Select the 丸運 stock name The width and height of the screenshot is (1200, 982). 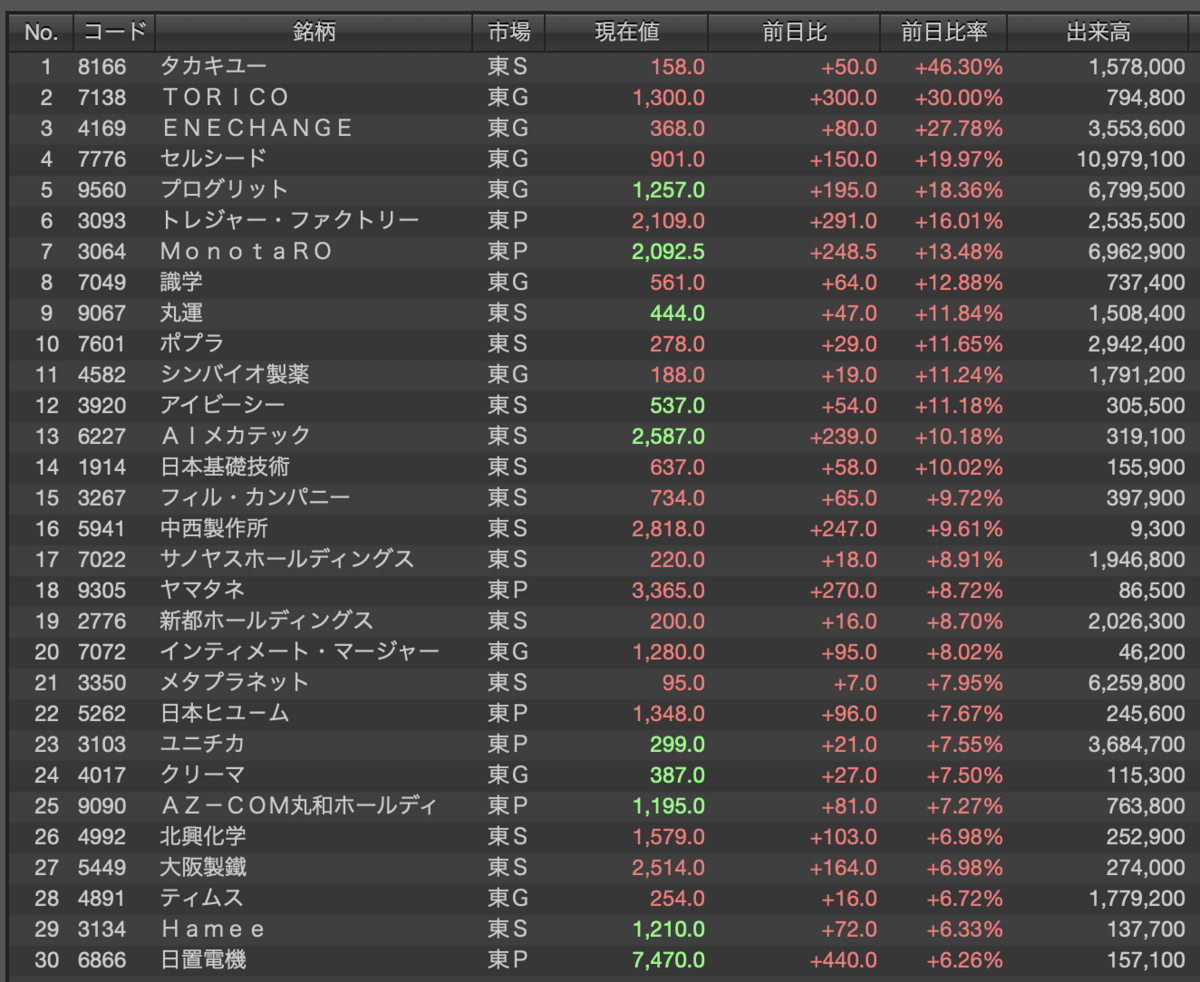(x=181, y=313)
